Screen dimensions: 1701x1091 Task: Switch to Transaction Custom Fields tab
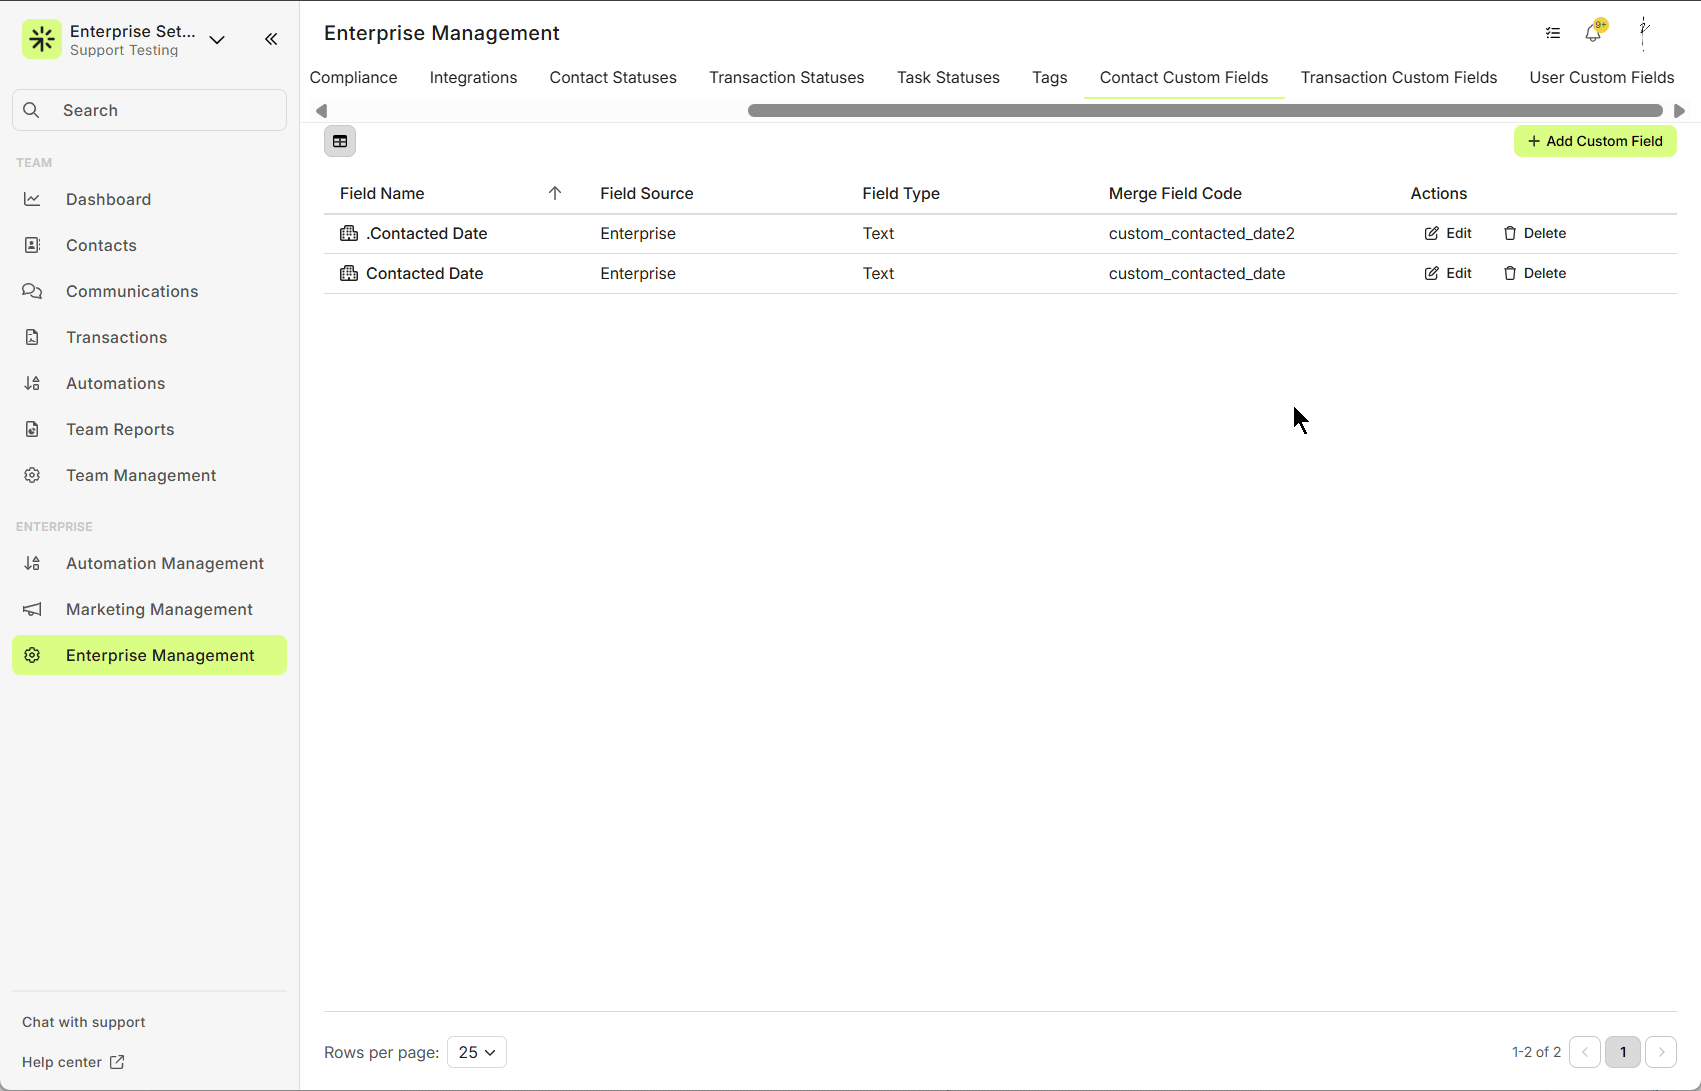pos(1398,77)
